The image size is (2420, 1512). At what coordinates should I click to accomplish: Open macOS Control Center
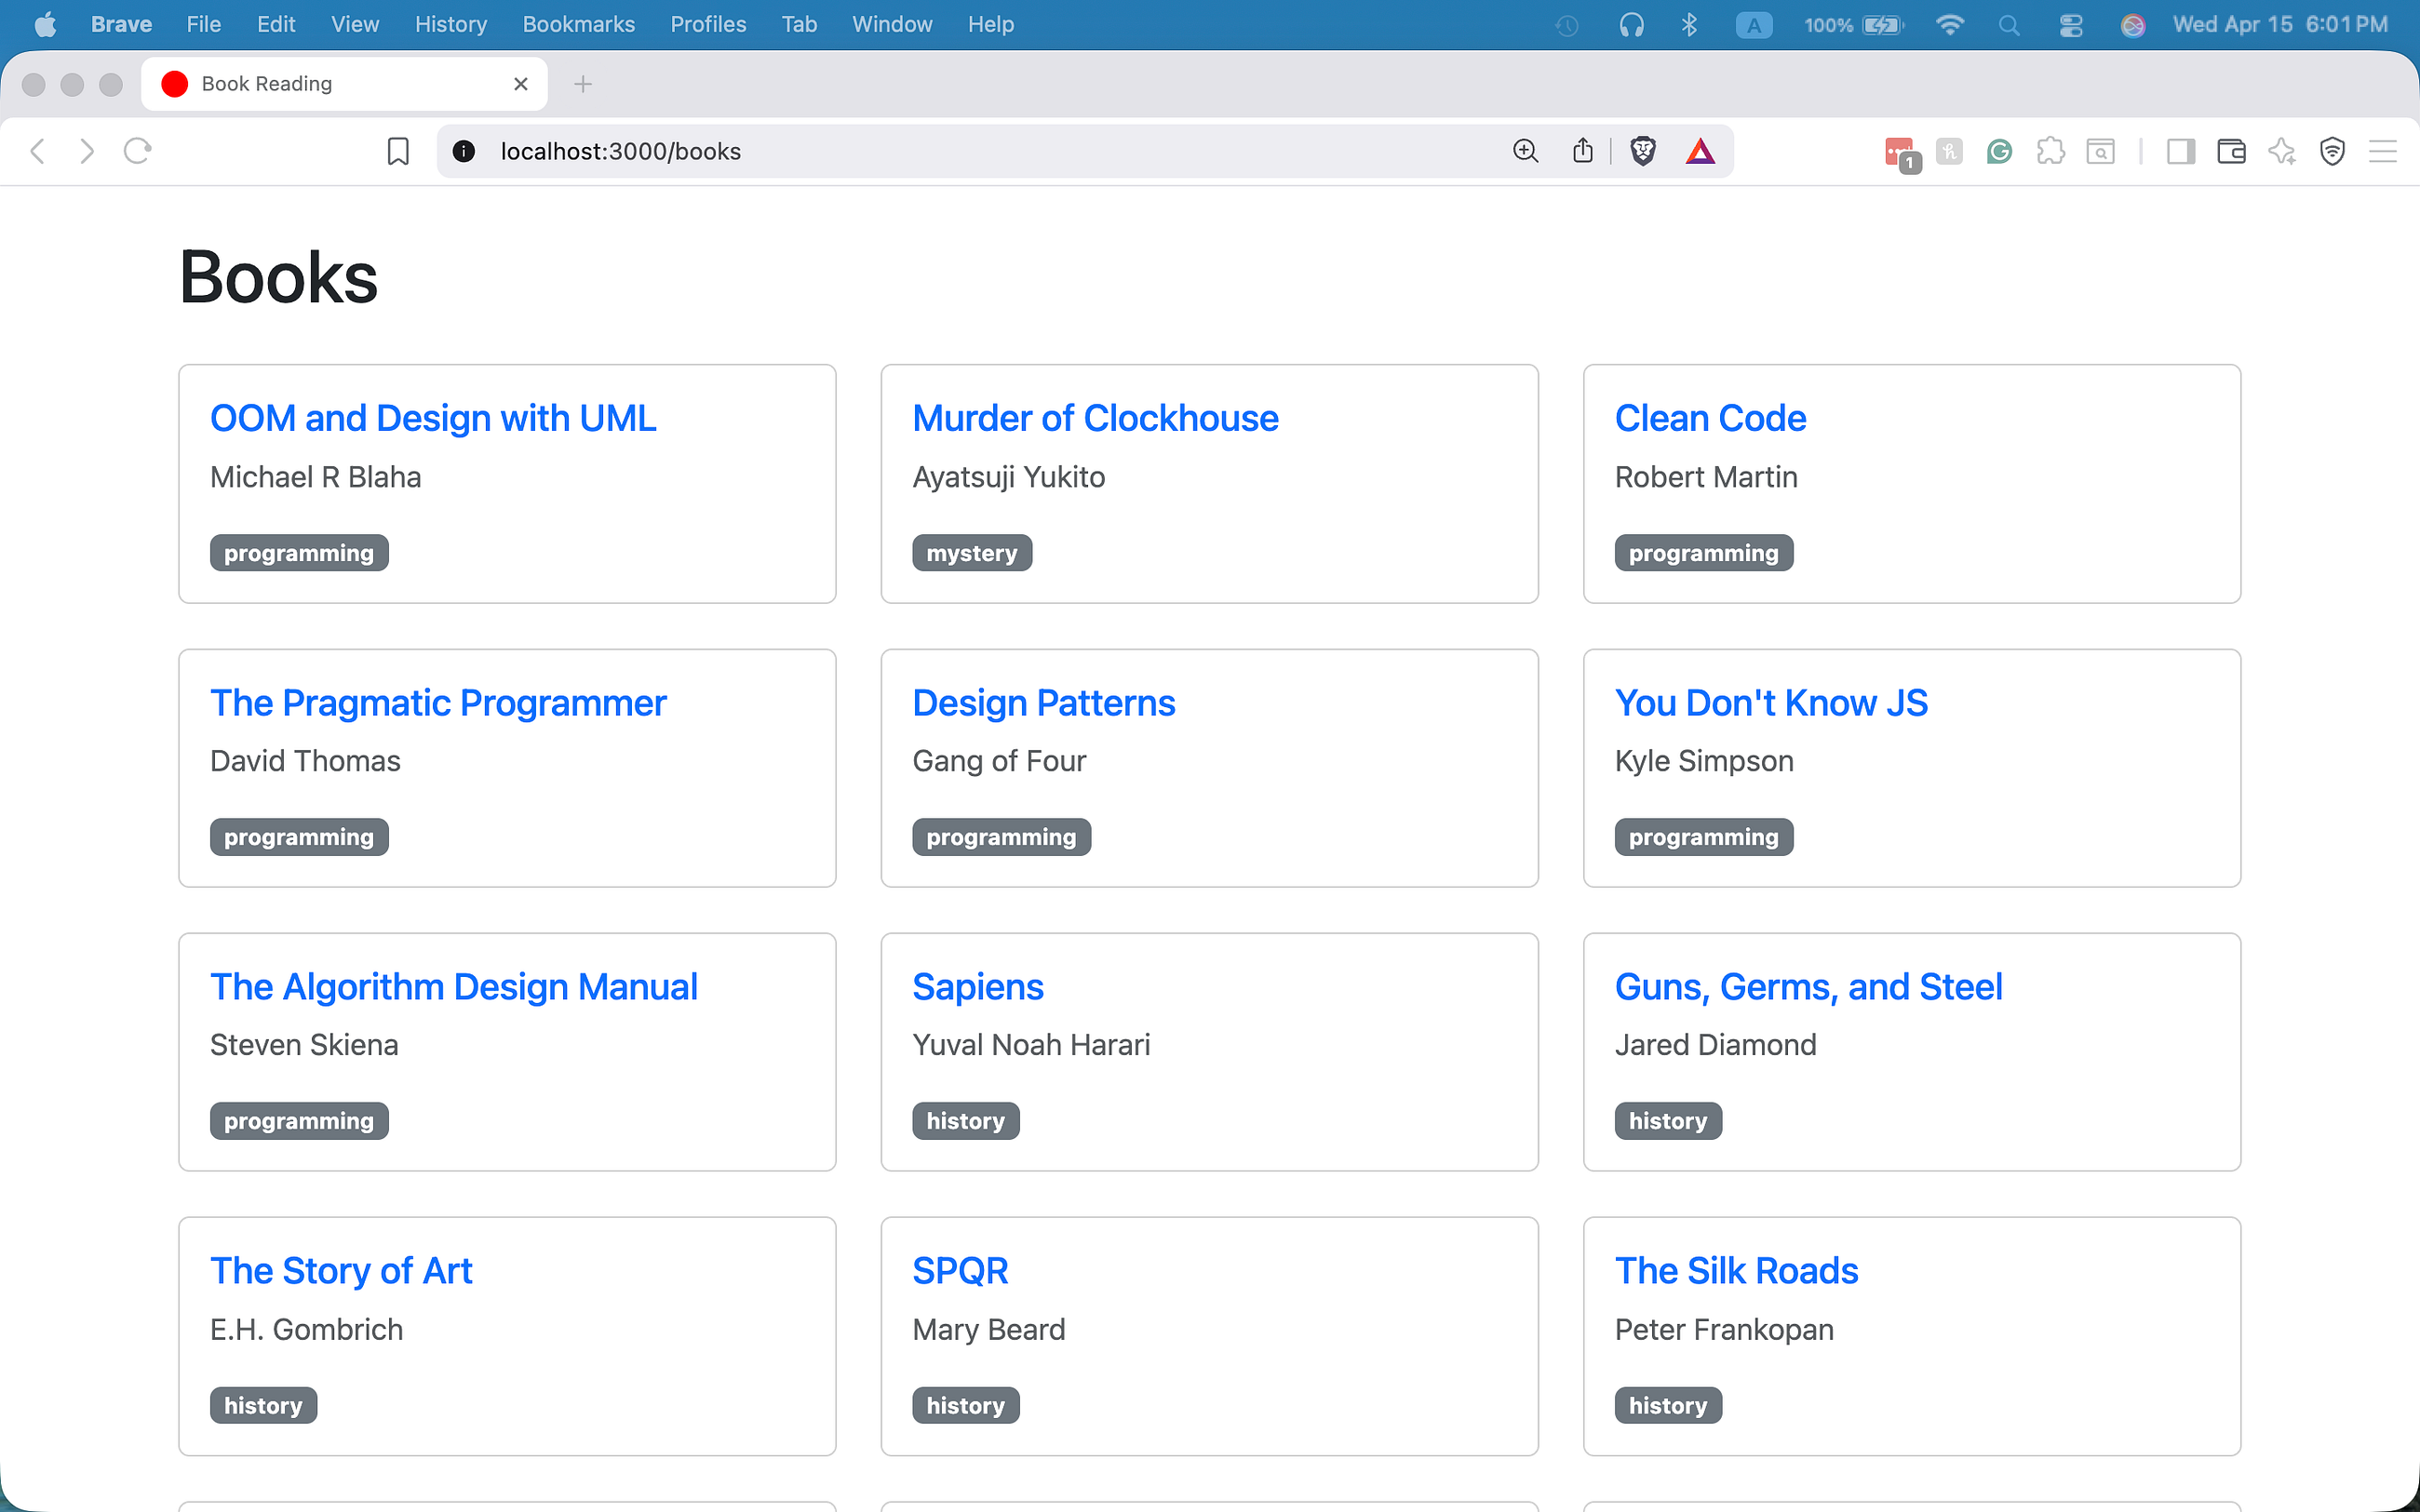[x=2071, y=25]
